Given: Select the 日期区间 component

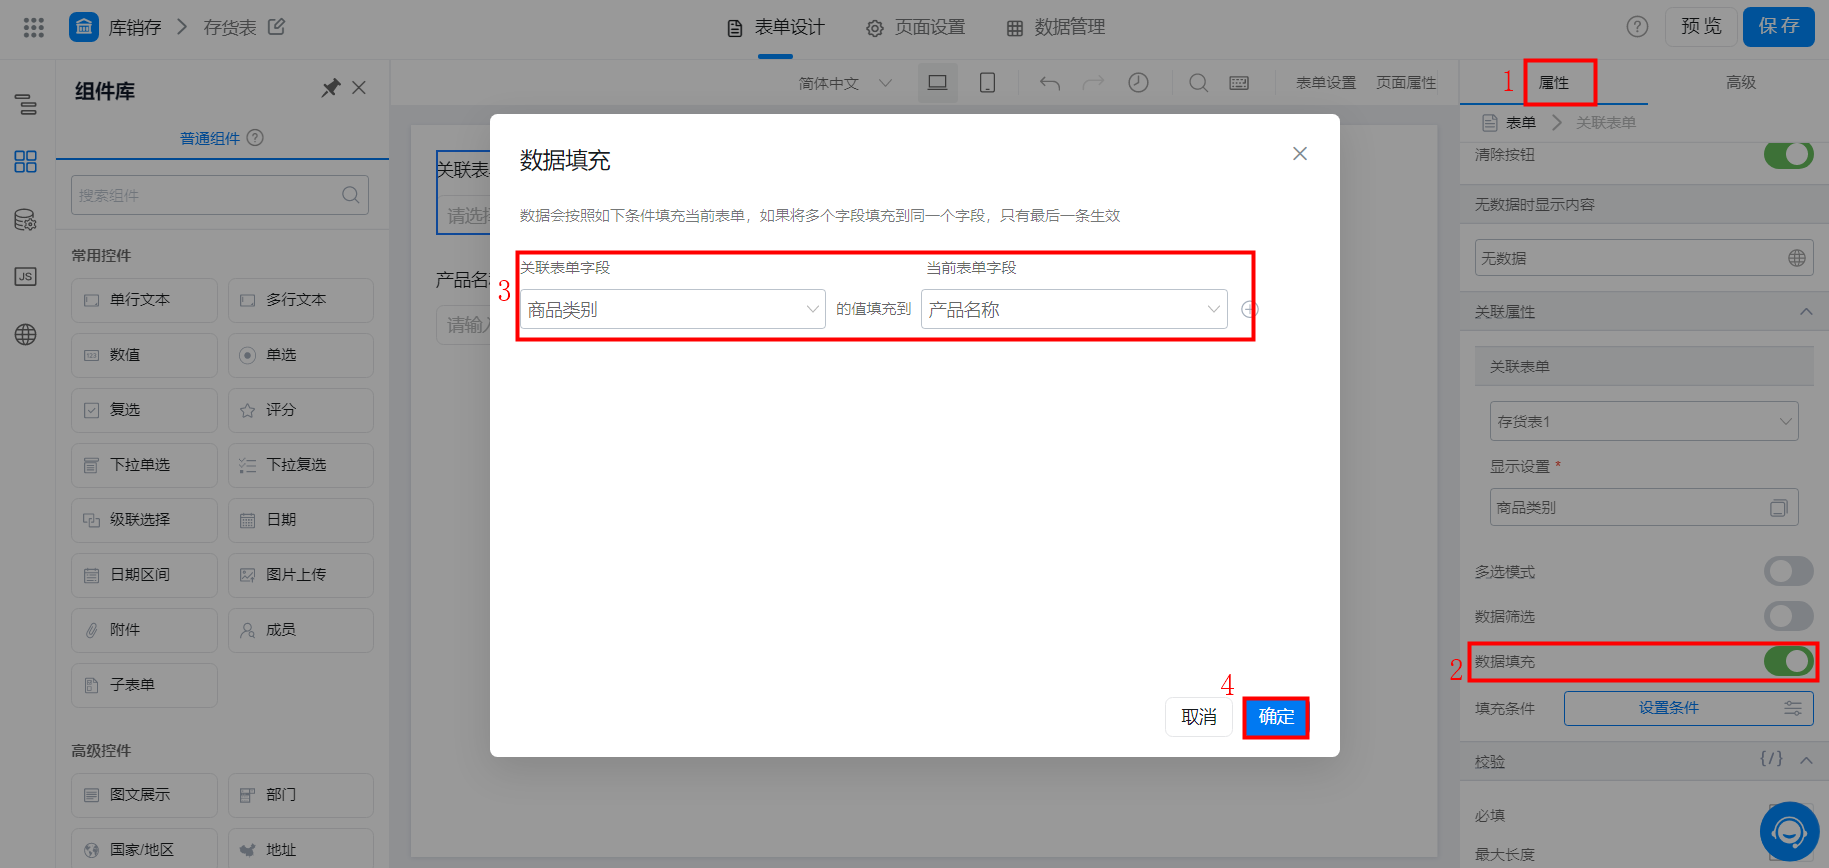Looking at the screenshot, I should (144, 575).
